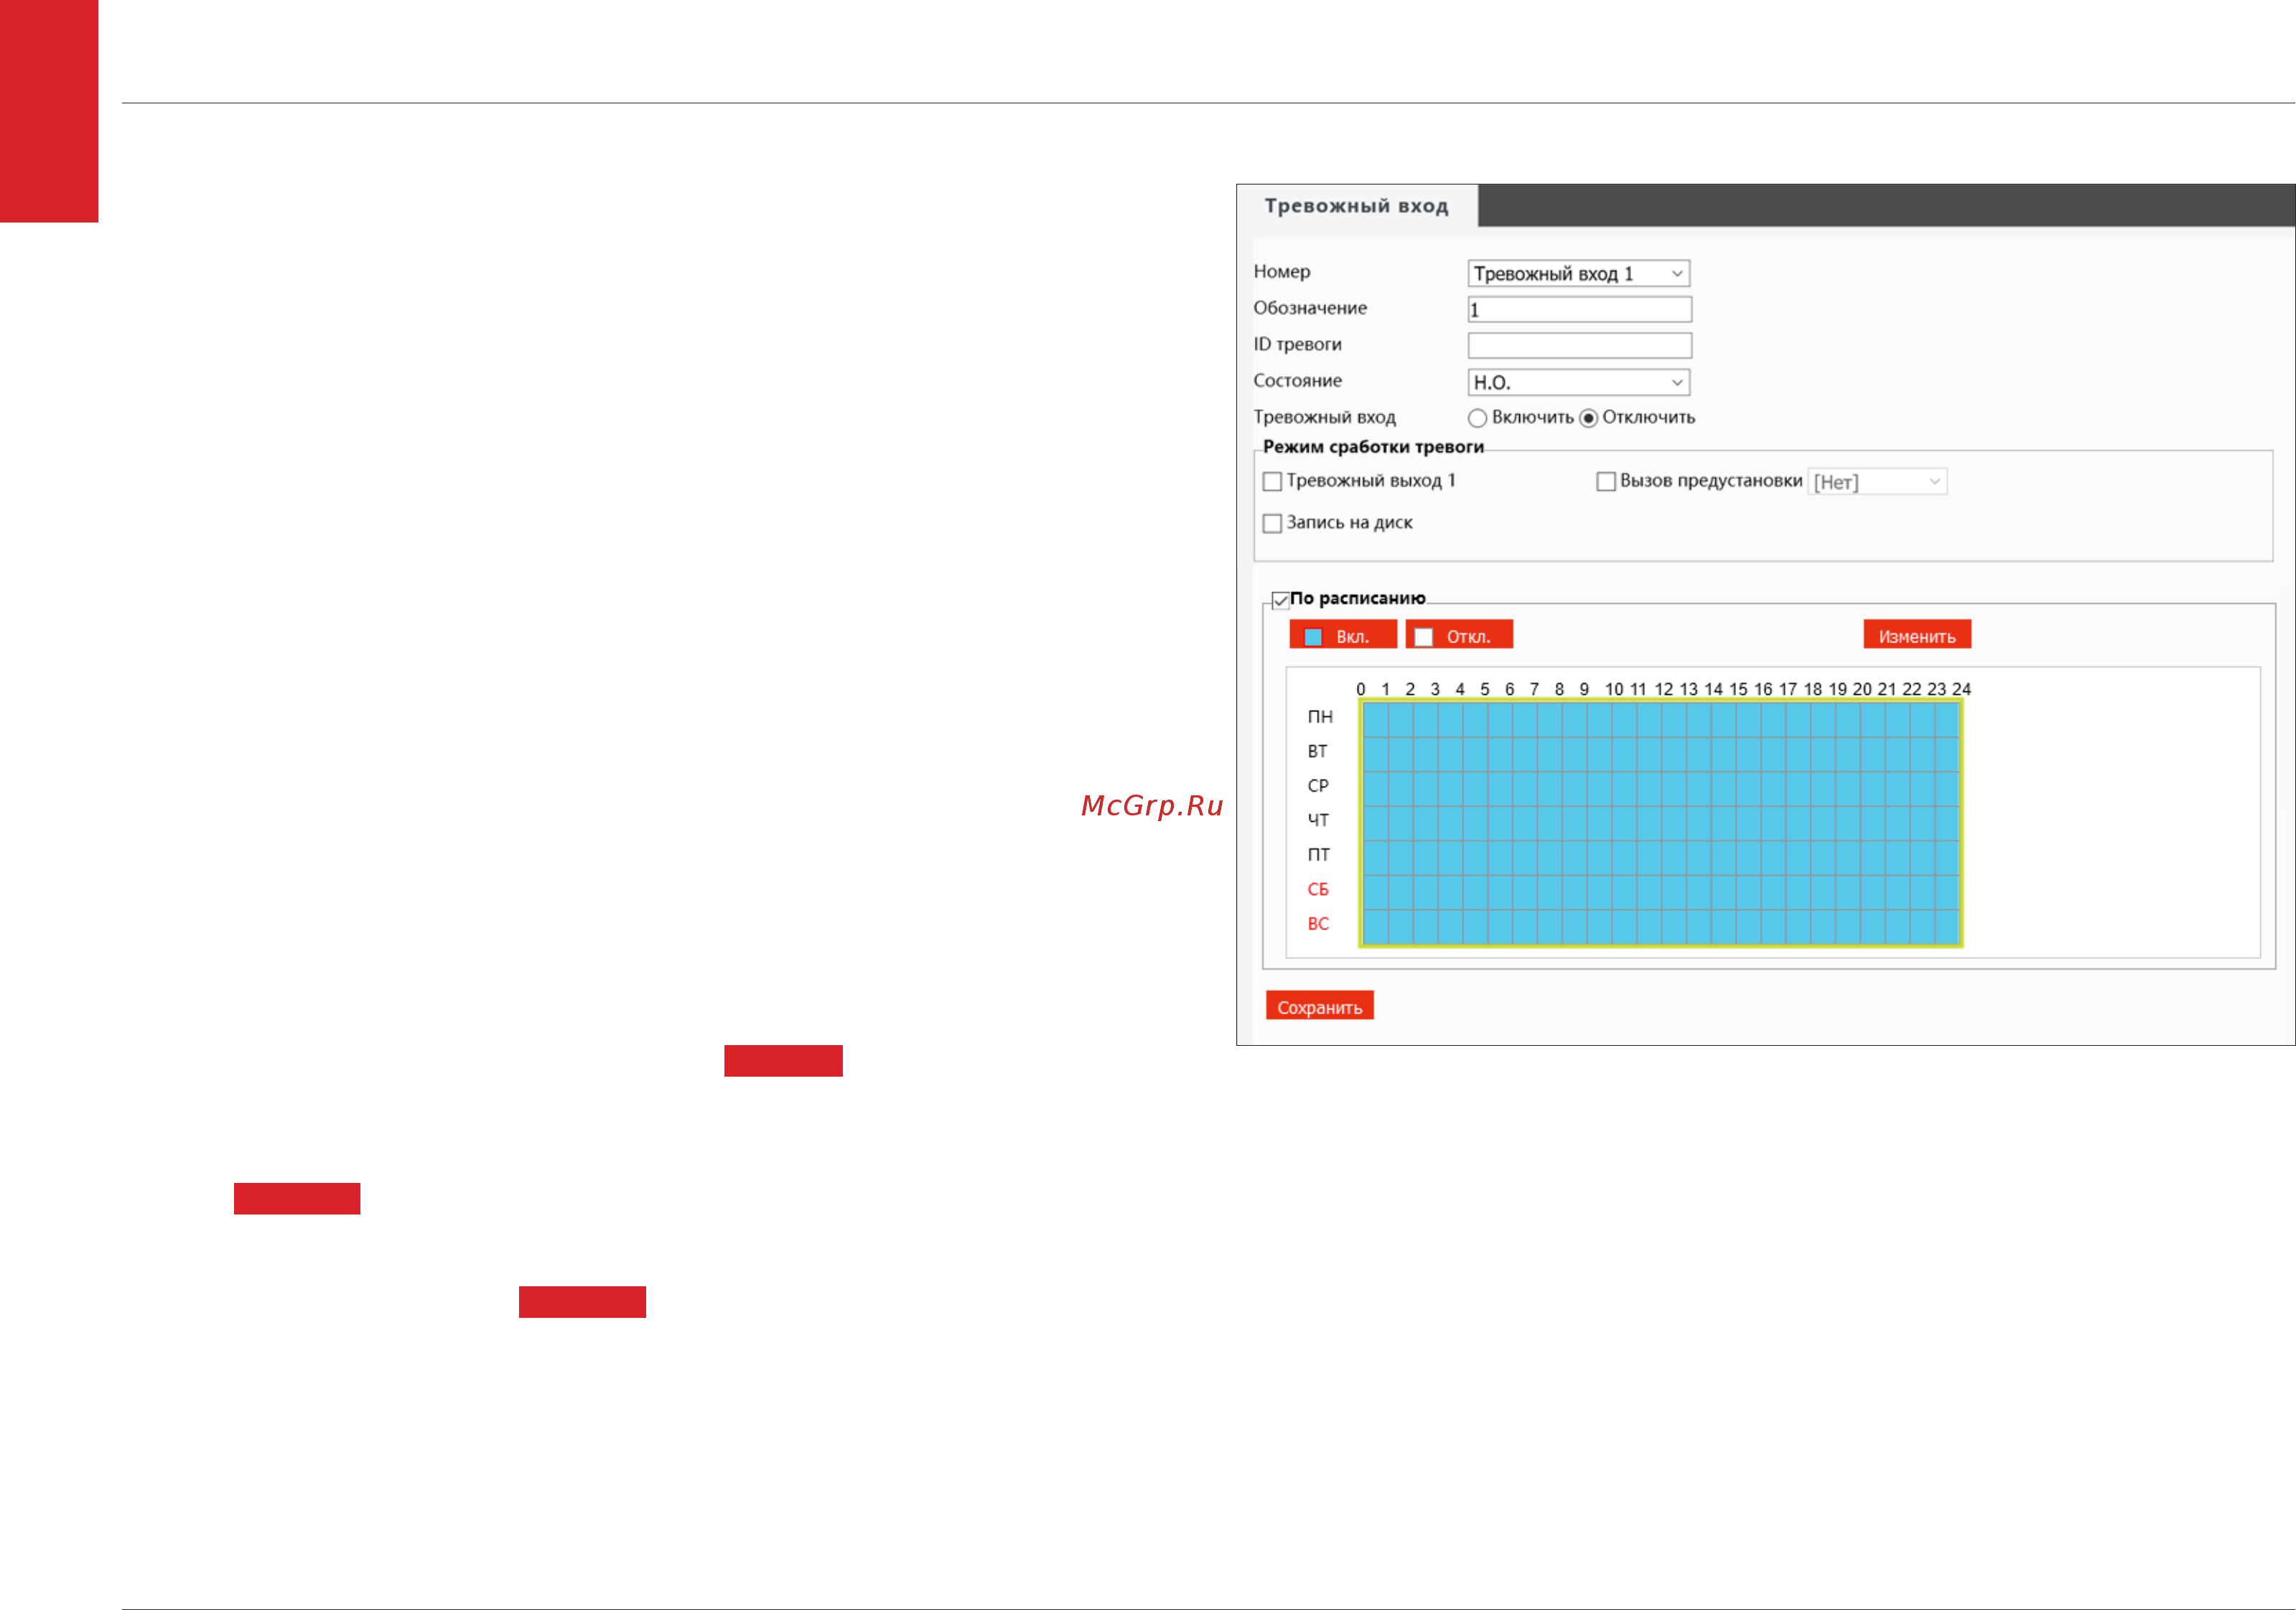Tick the Запись на диск checkbox

pos(1272,523)
